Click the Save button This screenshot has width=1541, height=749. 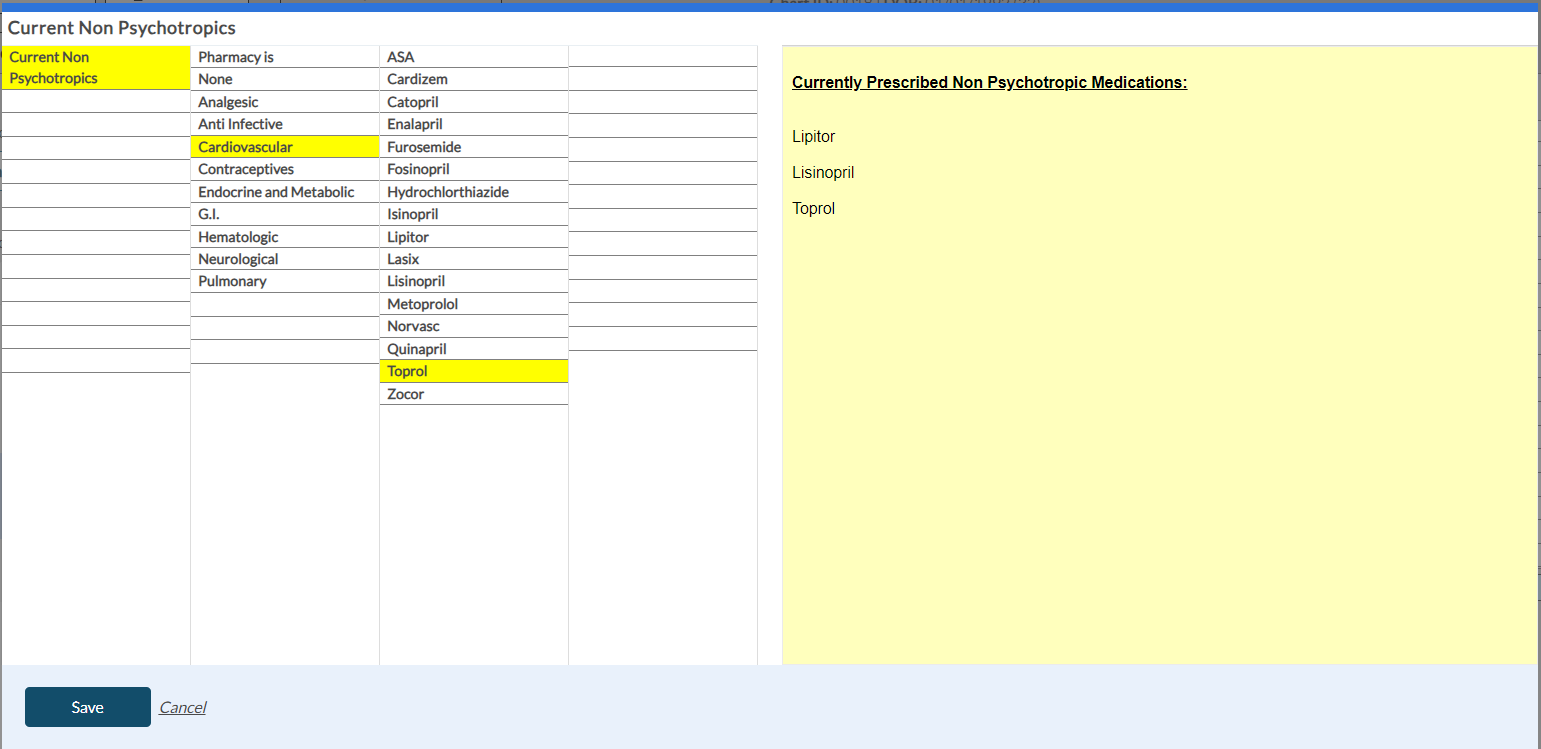coord(87,707)
